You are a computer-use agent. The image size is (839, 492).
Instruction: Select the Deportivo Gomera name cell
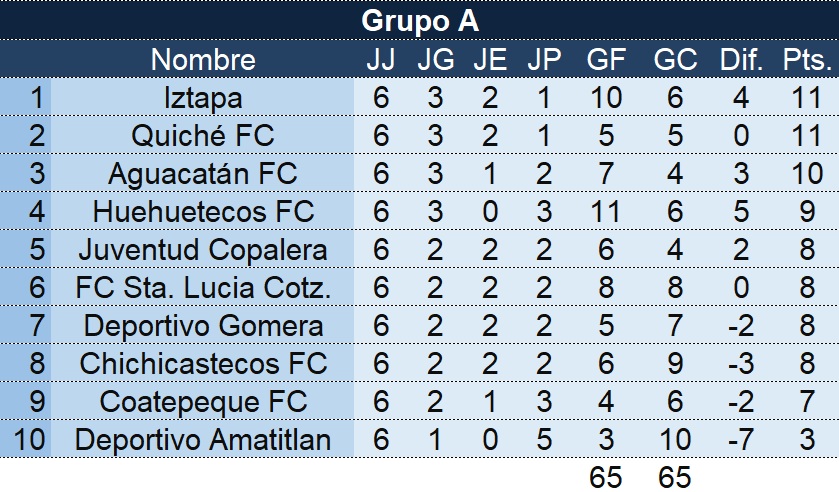[x=203, y=326]
